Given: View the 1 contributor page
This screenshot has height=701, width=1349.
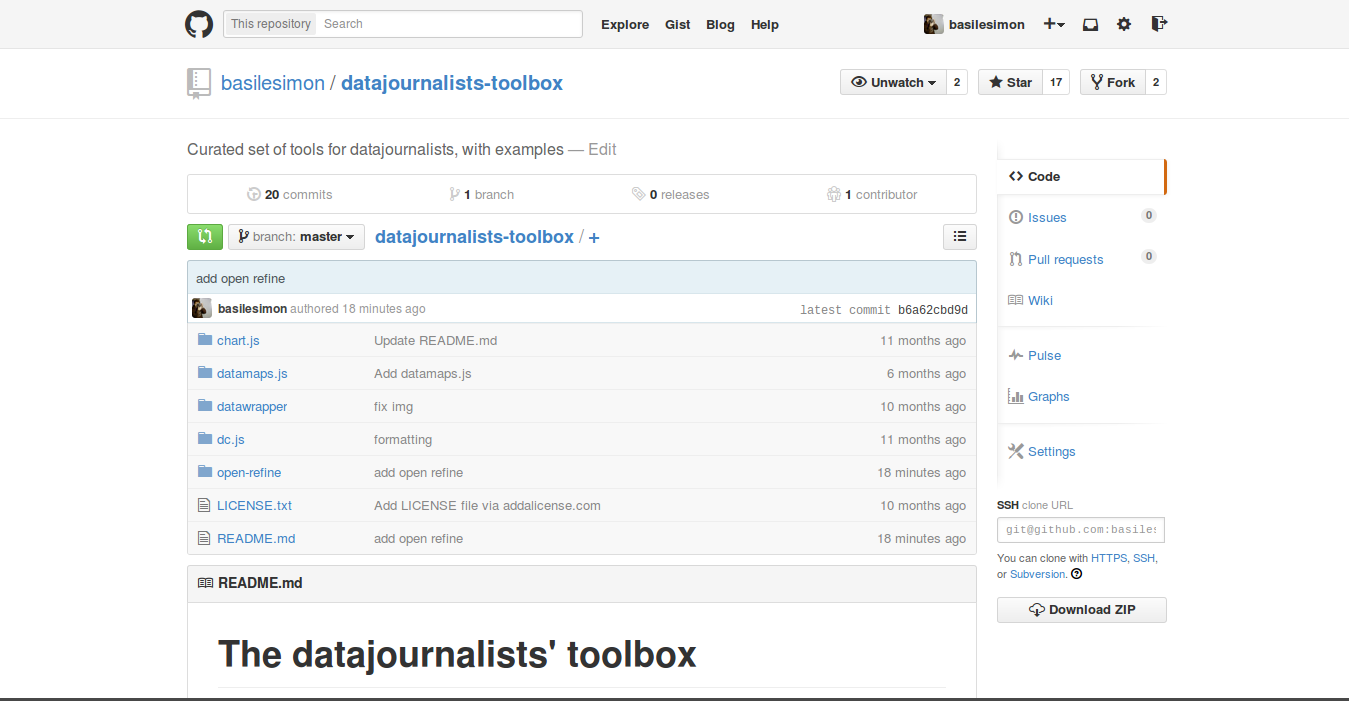Looking at the screenshot, I should pyautogui.click(x=872, y=195).
